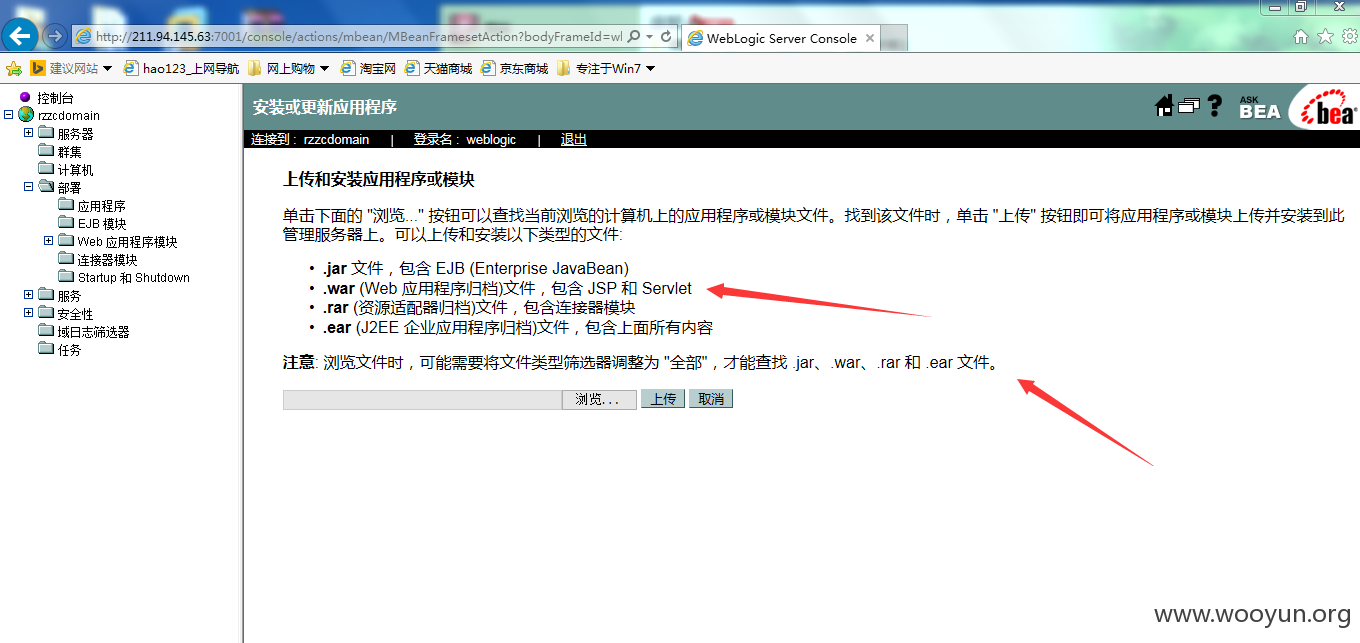This screenshot has height=643, width=1360.
Task: Select Web 应用程序模块 tree item
Action: click(127, 242)
